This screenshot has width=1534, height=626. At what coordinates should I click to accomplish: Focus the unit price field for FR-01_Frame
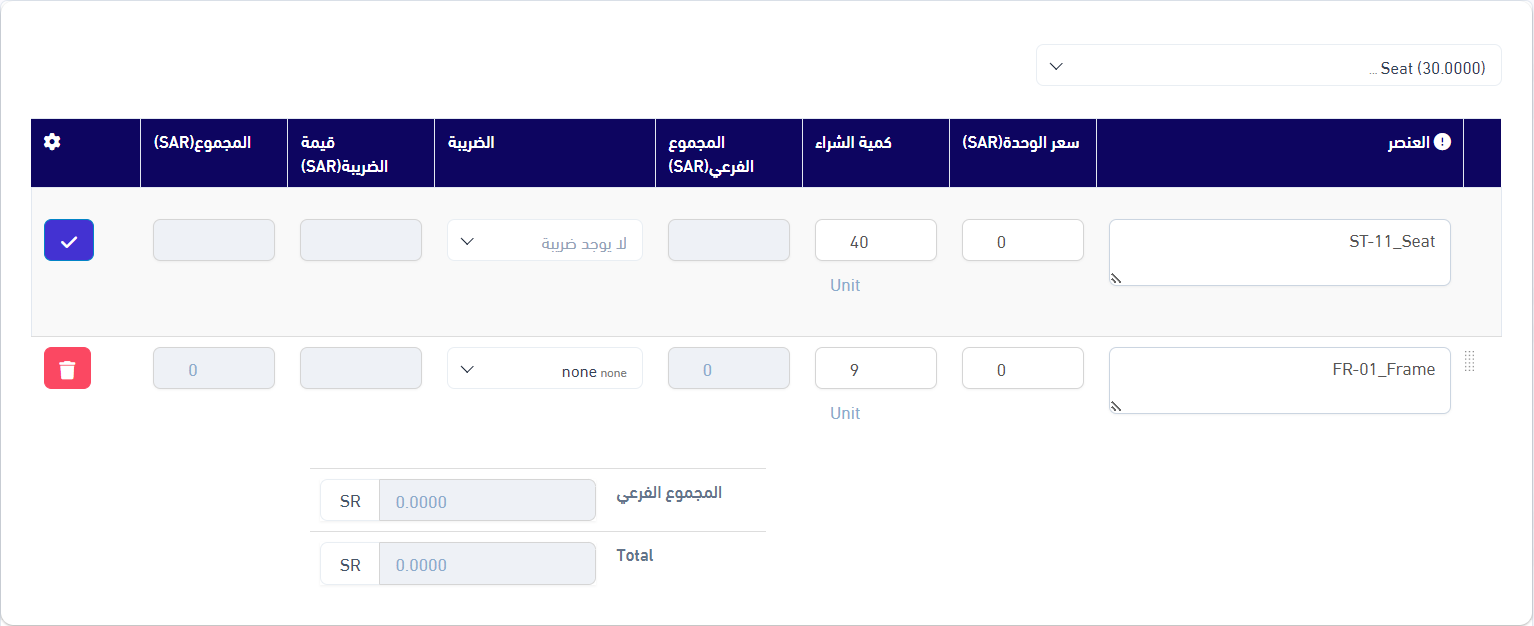1022,369
